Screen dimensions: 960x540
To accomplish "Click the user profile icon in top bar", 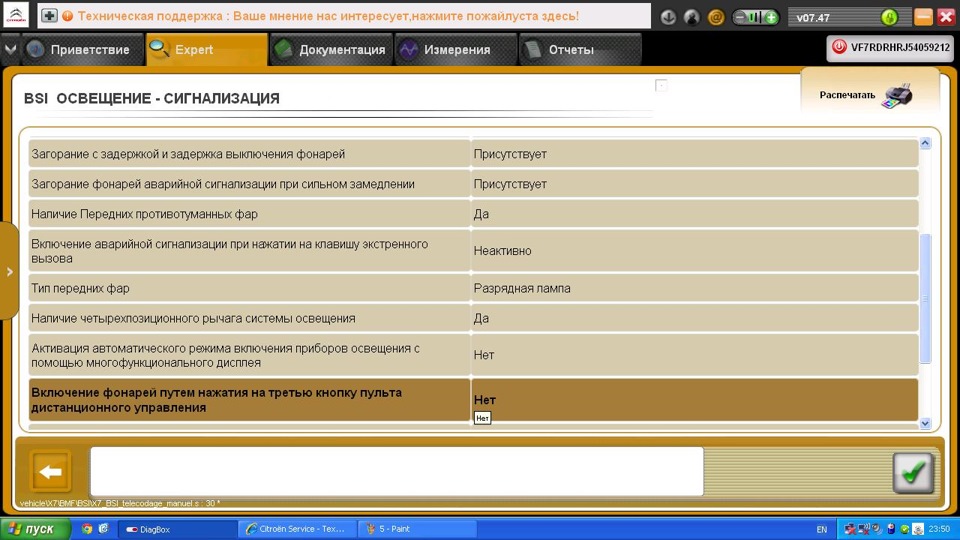I will (692, 17).
